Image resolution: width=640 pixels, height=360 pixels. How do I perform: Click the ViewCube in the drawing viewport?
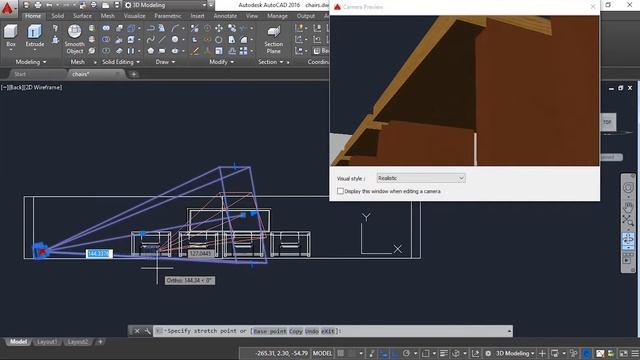(x=608, y=122)
